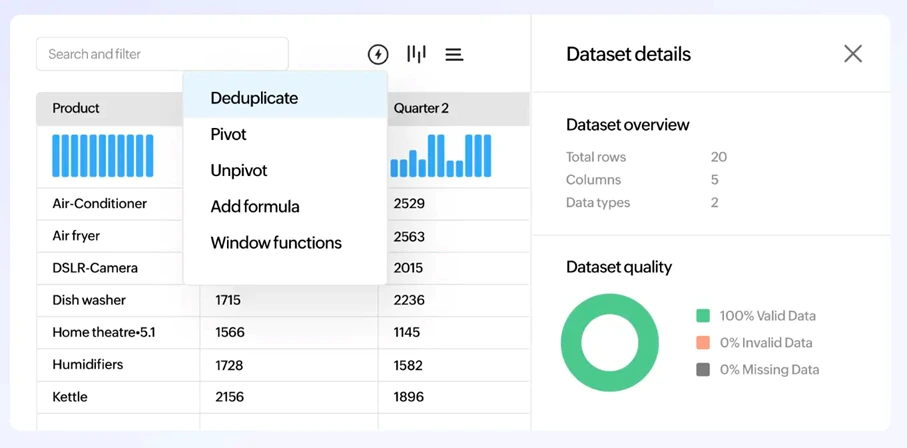Click the 1715 value cell

tap(289, 300)
